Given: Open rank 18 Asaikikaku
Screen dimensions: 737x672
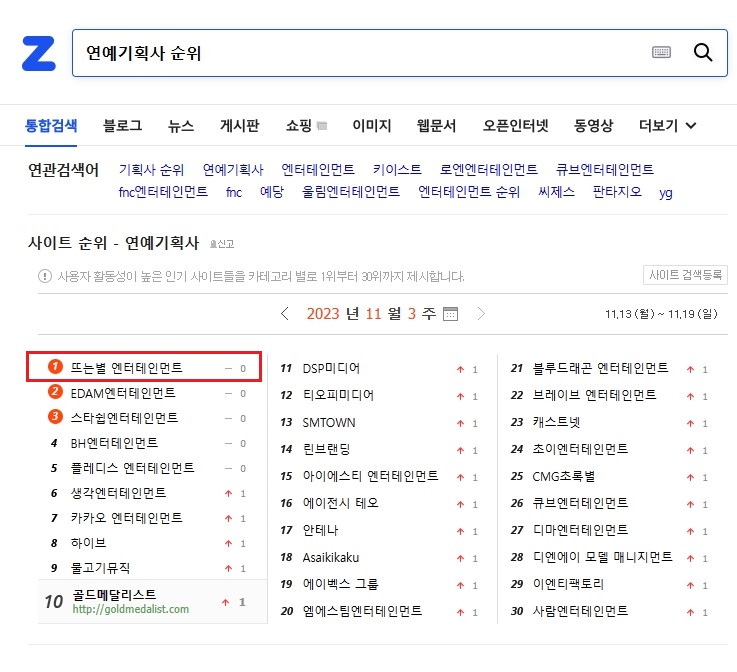Looking at the screenshot, I should [x=330, y=557].
